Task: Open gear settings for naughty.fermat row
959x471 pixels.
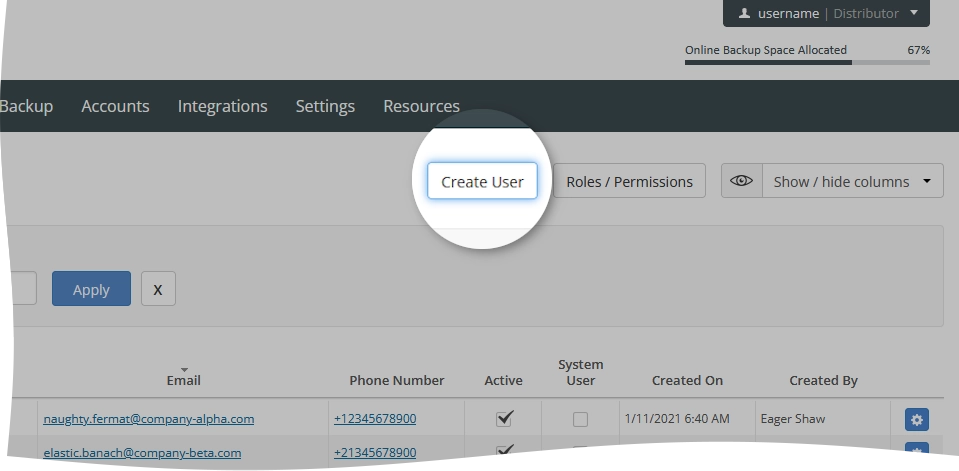Action: coord(917,420)
